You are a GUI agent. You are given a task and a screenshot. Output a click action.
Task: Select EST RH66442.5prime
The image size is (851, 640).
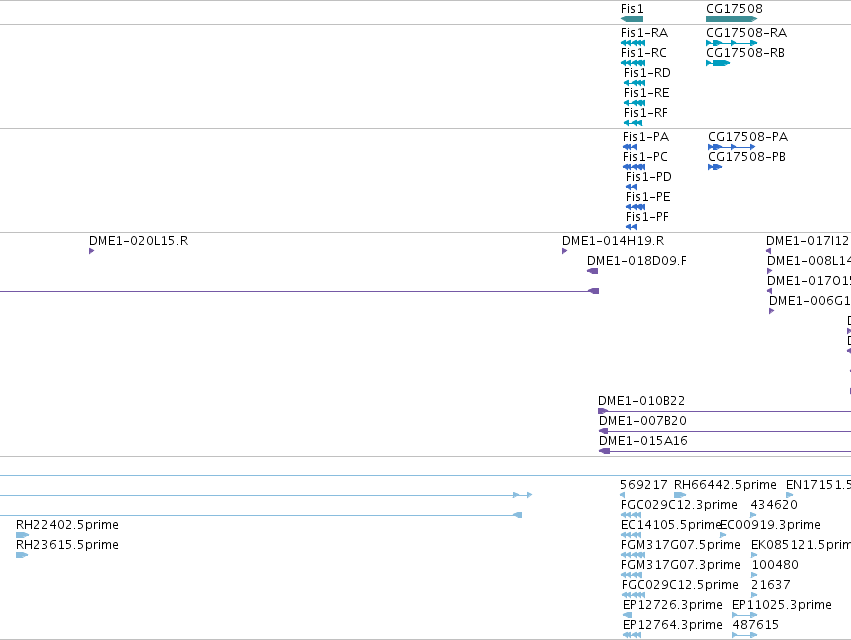[725, 485]
